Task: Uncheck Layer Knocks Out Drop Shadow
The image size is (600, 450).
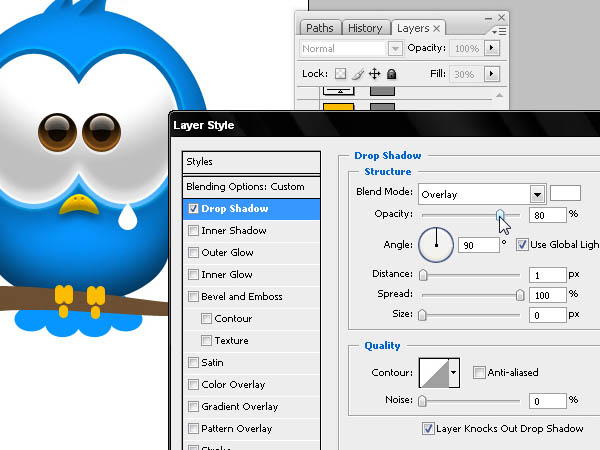Action: tap(427, 429)
